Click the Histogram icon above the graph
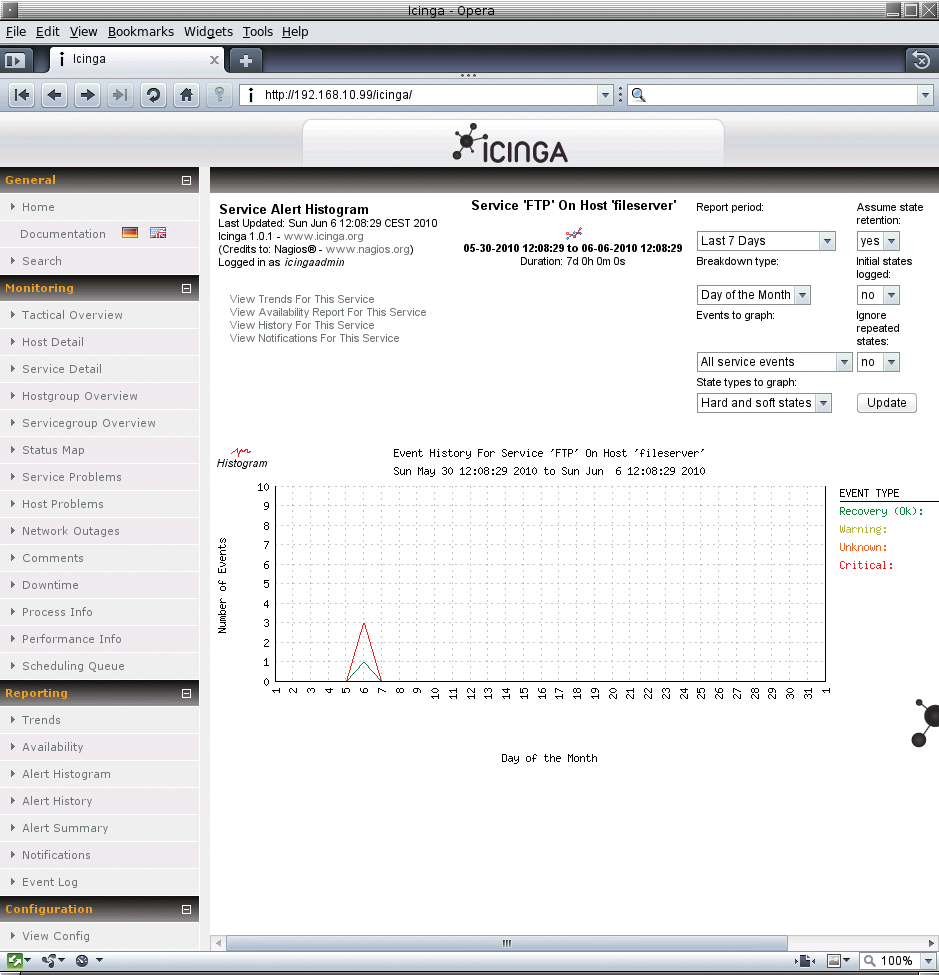Image resolution: width=939 pixels, height=975 pixels. (x=242, y=458)
